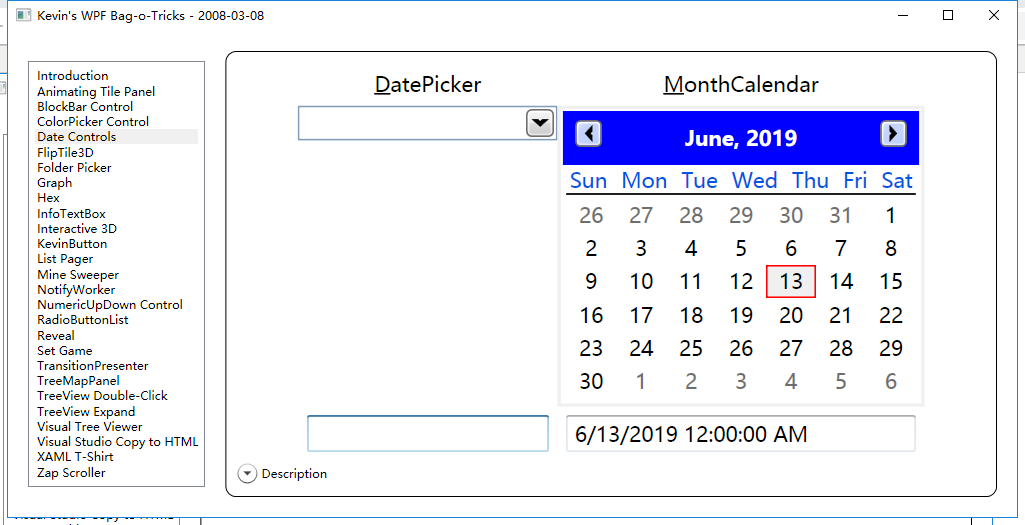Click the empty text box below DatePicker
Viewport: 1025px width, 525px height.
[x=428, y=433]
